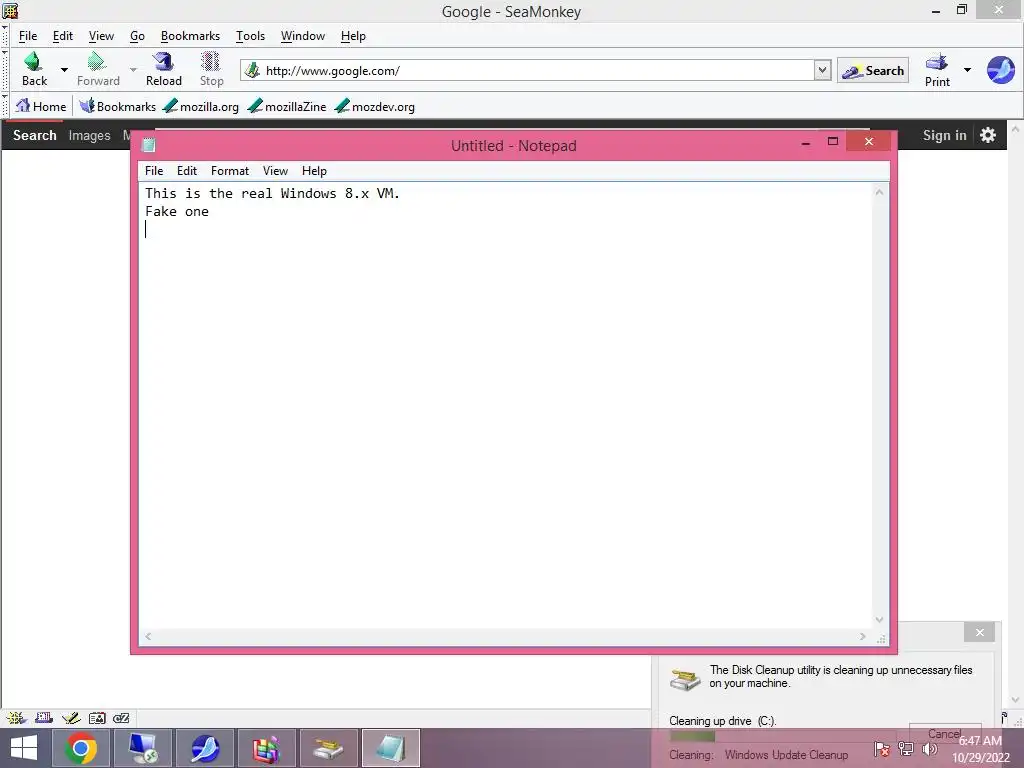Open mozdev.org bookmark

(375, 106)
